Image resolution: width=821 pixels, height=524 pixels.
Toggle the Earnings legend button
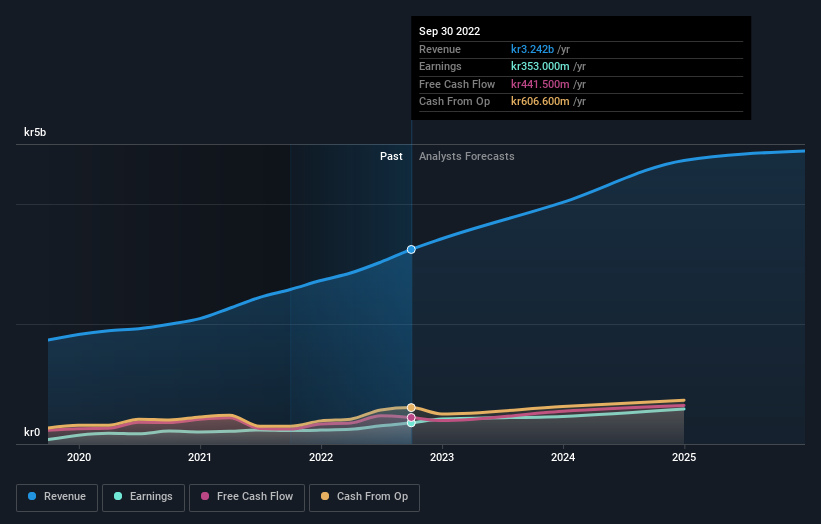pos(143,497)
